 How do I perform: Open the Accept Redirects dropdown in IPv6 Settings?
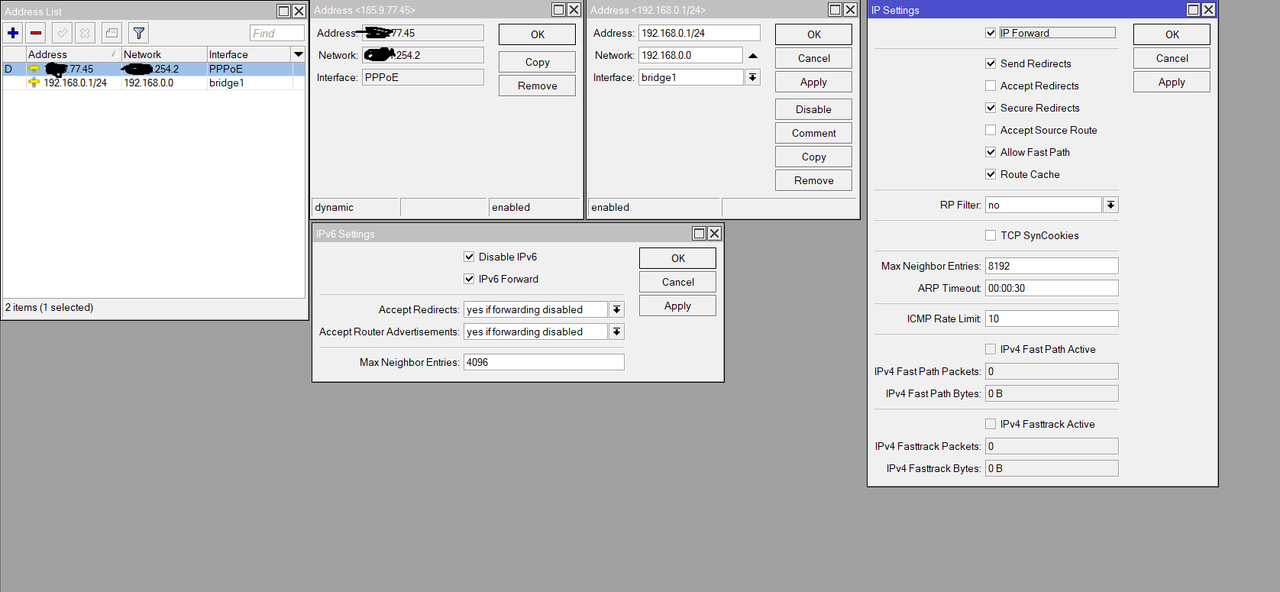pos(617,310)
